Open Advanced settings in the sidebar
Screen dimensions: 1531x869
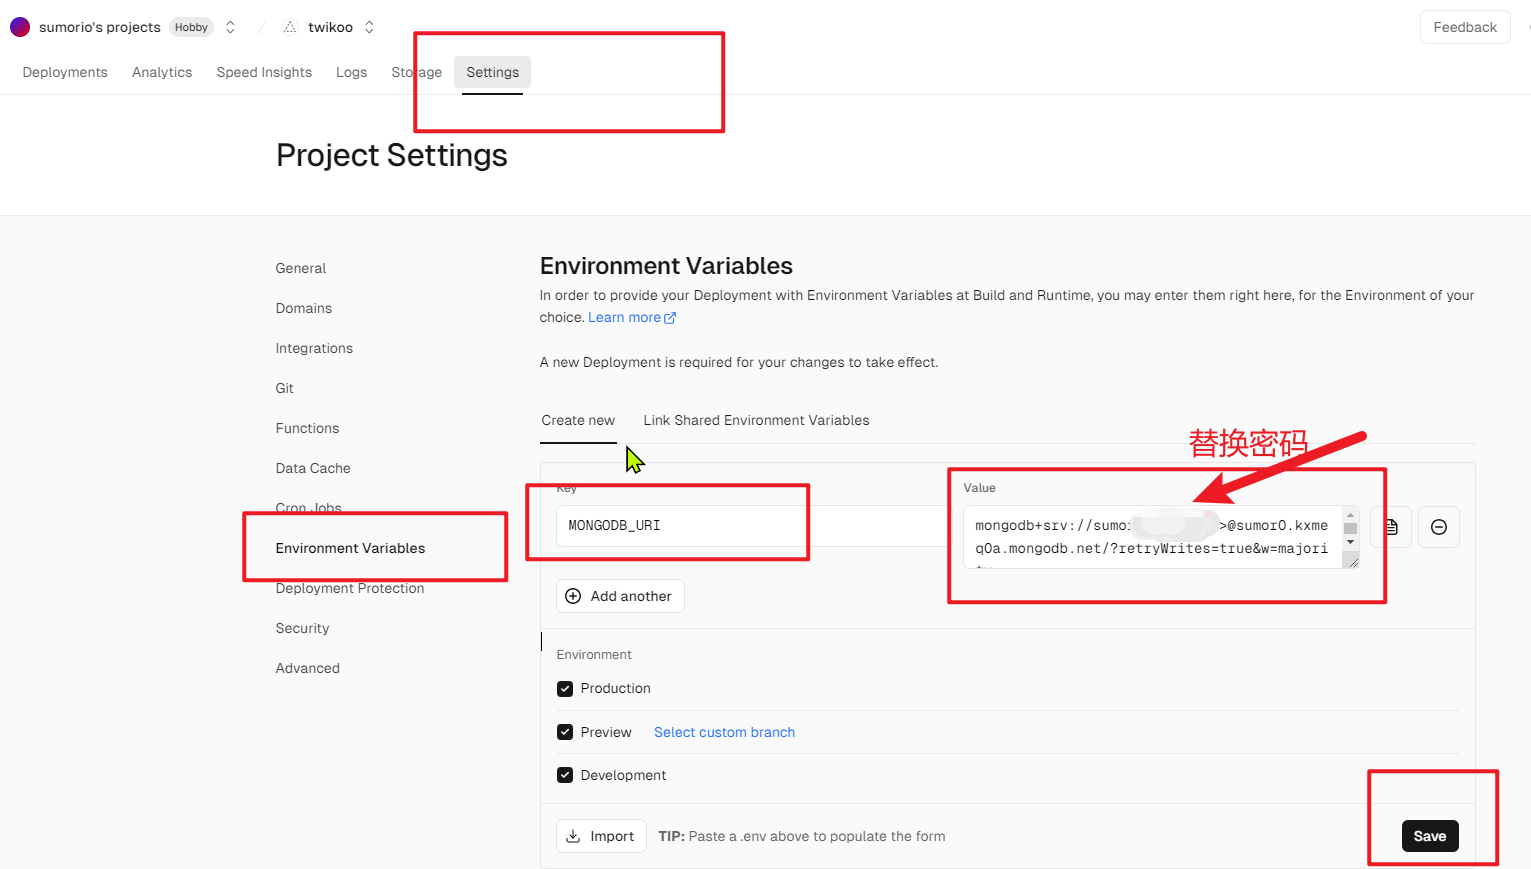click(x=308, y=668)
